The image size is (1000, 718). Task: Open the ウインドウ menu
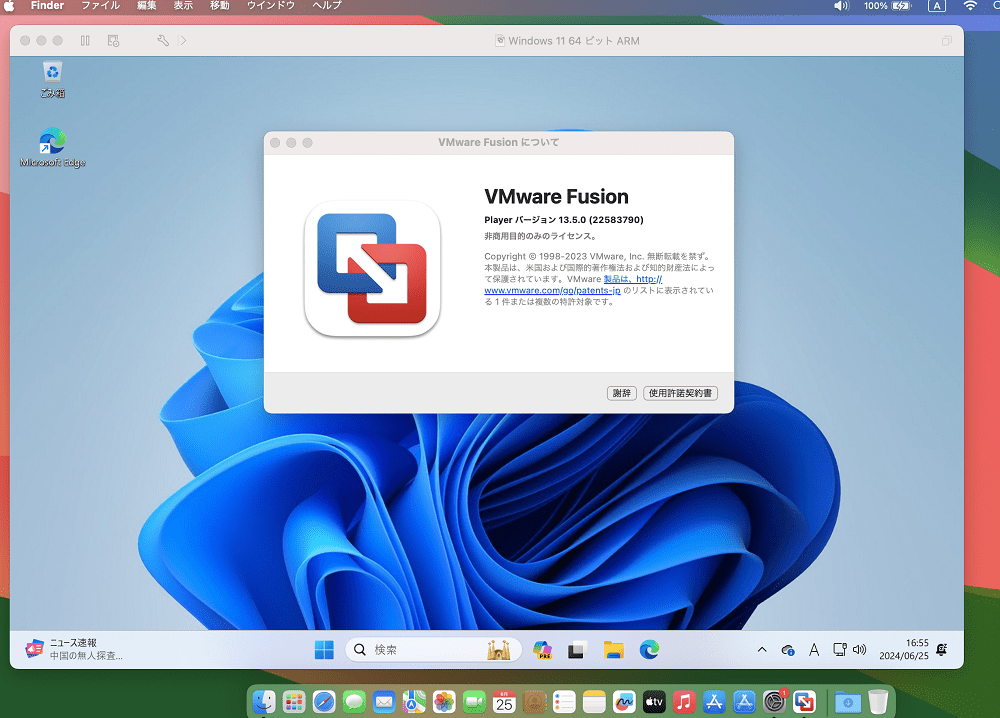point(270,6)
